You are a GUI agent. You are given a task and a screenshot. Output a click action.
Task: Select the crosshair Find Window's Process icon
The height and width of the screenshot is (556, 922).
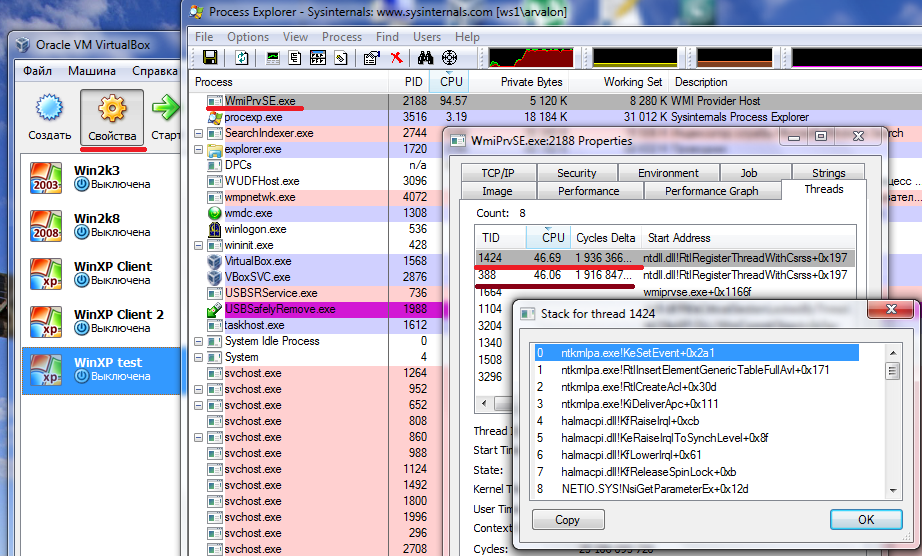(x=449, y=58)
